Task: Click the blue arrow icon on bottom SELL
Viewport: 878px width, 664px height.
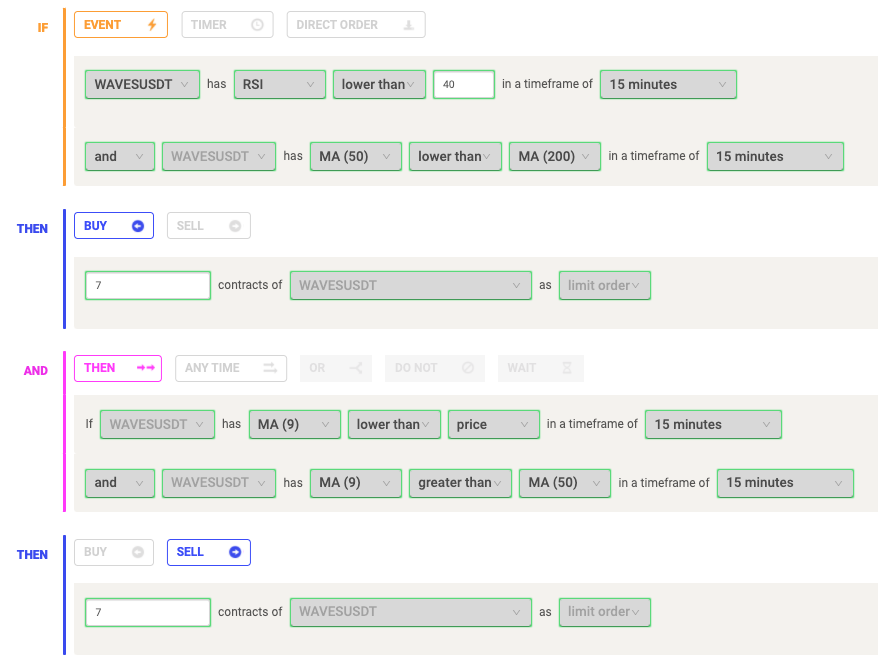Action: [235, 552]
